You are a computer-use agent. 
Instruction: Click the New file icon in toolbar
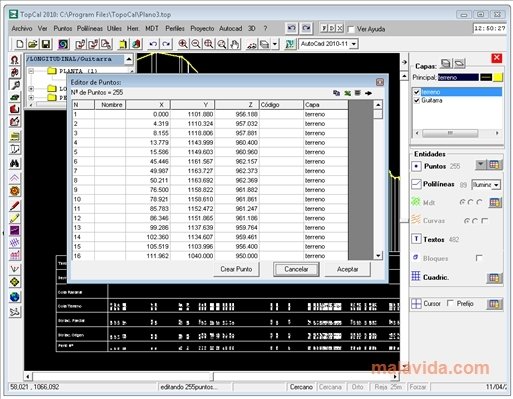point(20,44)
